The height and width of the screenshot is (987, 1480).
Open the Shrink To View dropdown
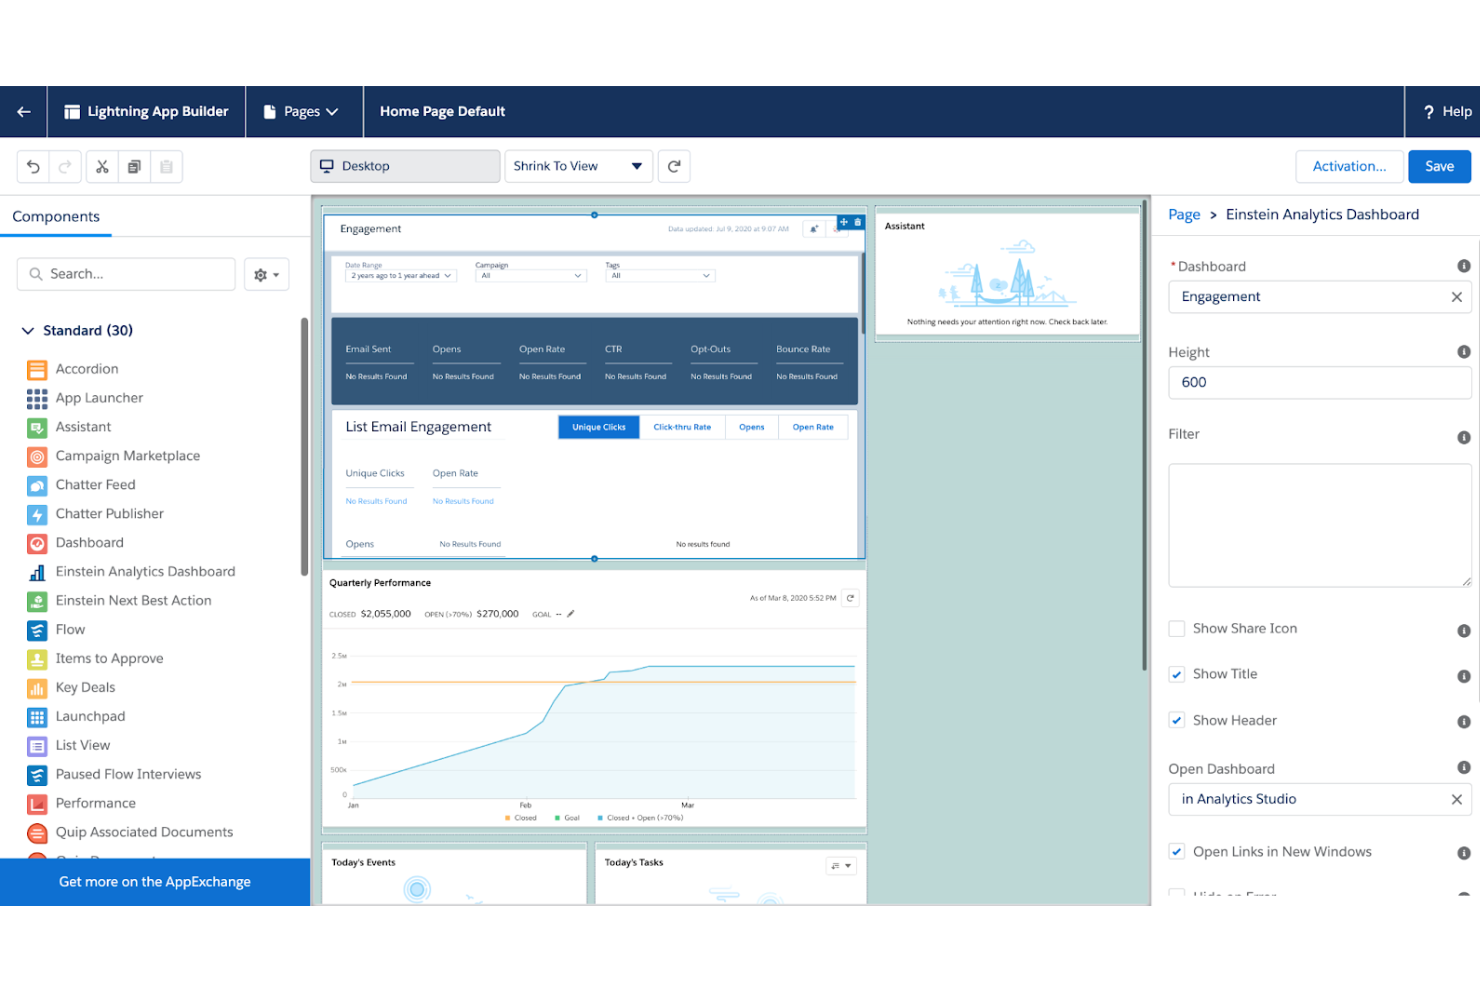(x=579, y=166)
